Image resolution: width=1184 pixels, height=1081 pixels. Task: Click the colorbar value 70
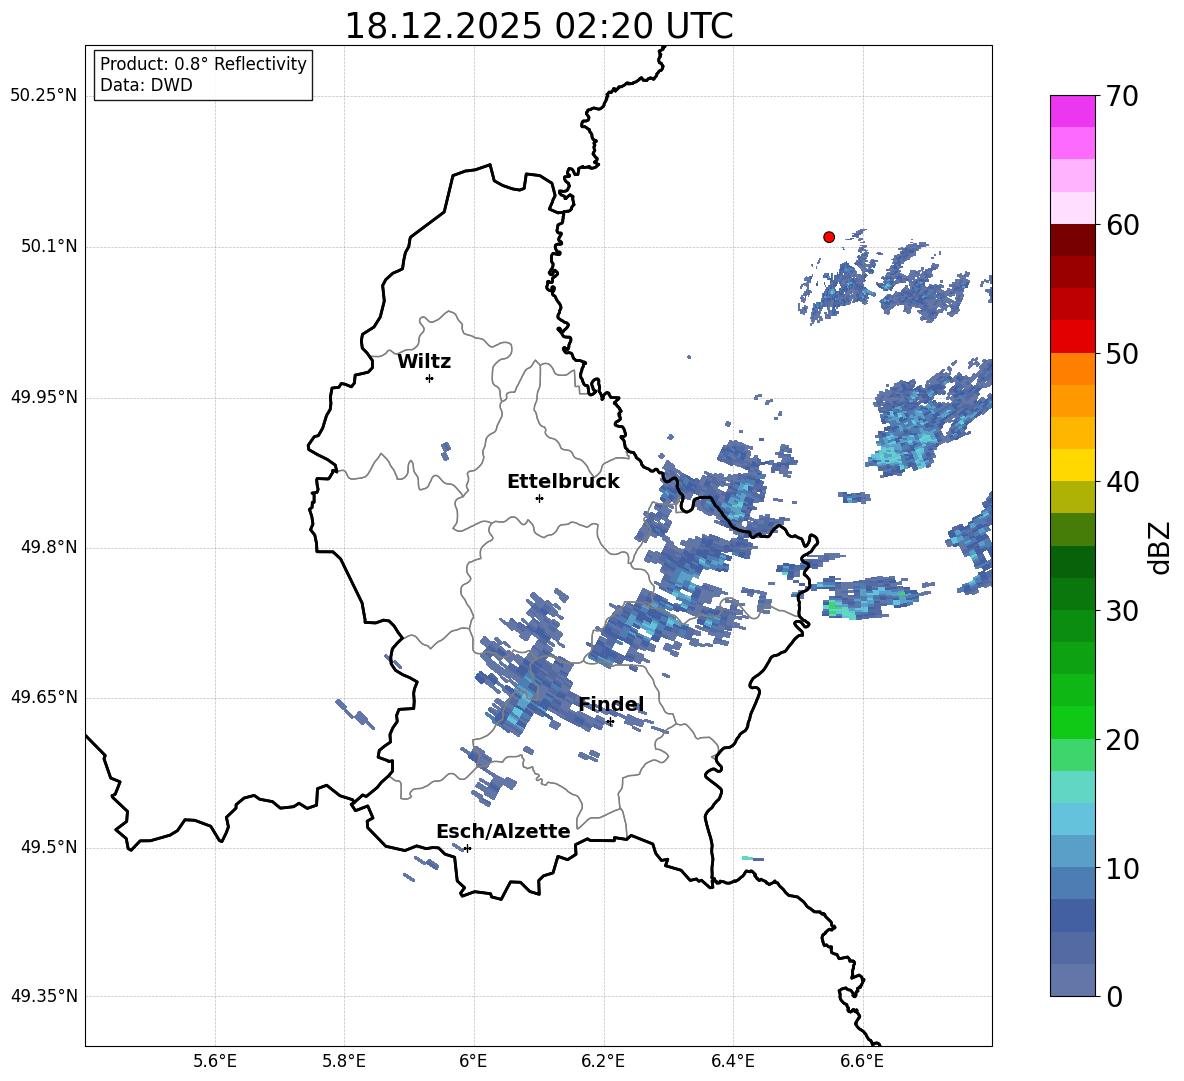1122,96
